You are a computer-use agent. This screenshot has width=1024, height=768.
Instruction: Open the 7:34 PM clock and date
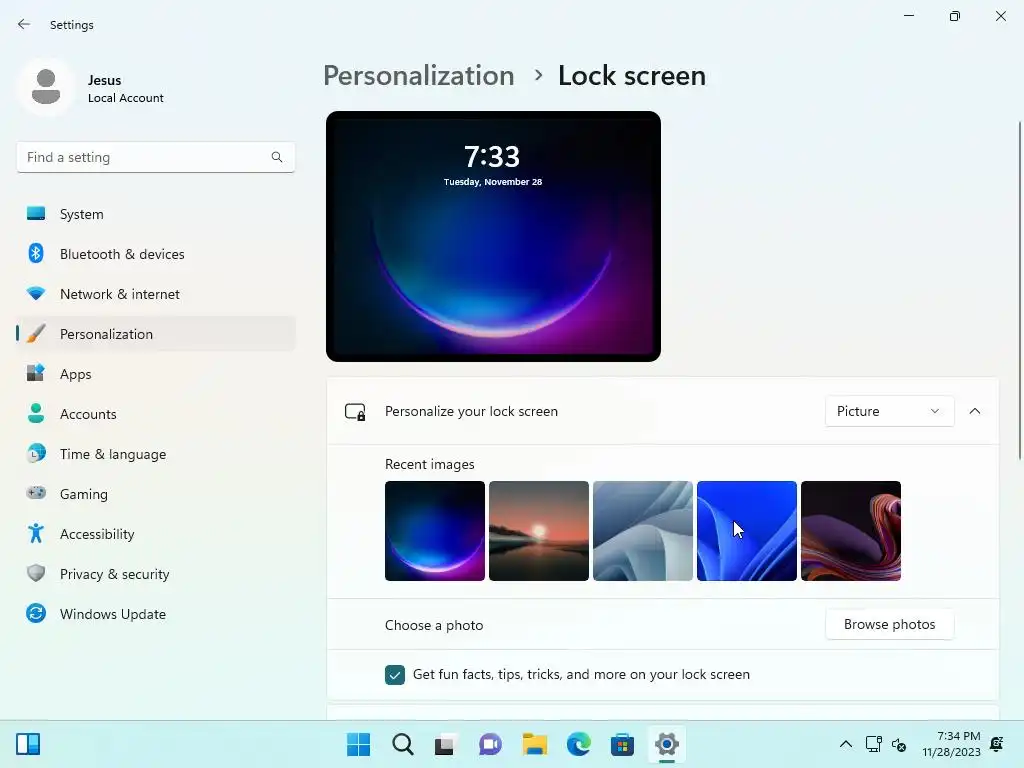pyautogui.click(x=952, y=744)
